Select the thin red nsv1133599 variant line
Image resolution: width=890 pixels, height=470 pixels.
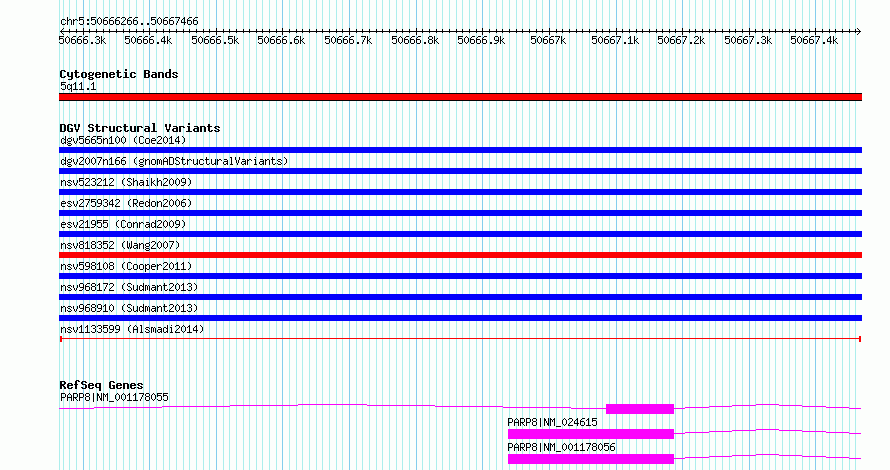[460, 339]
